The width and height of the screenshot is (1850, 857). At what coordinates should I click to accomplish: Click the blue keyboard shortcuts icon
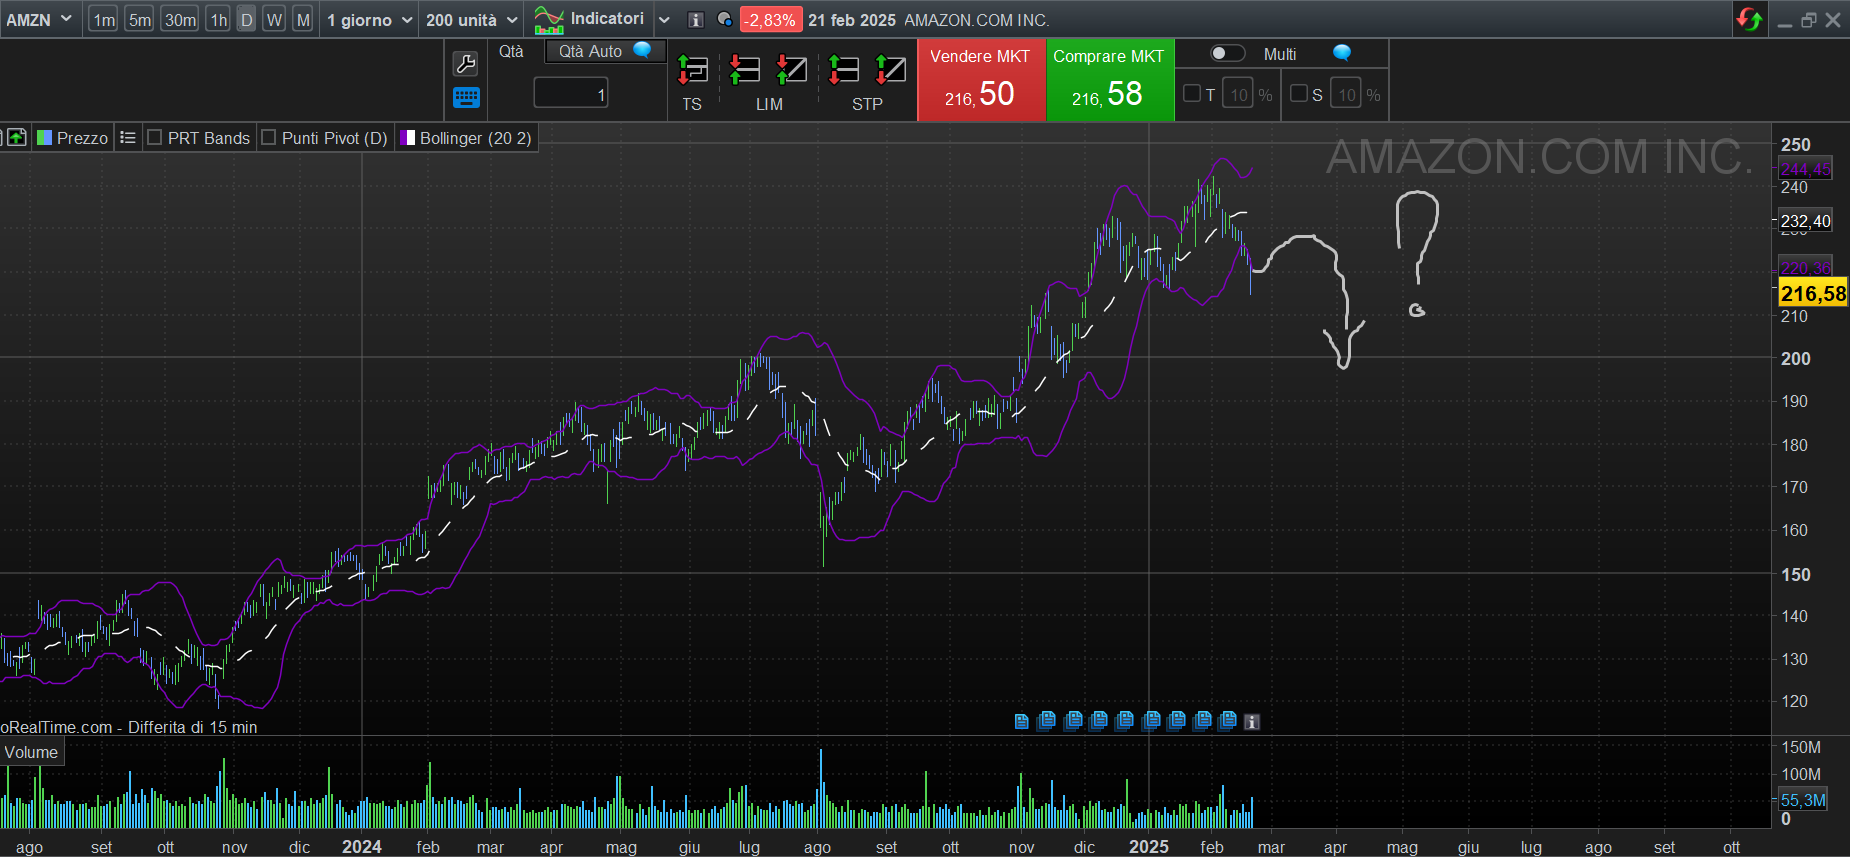[466, 97]
